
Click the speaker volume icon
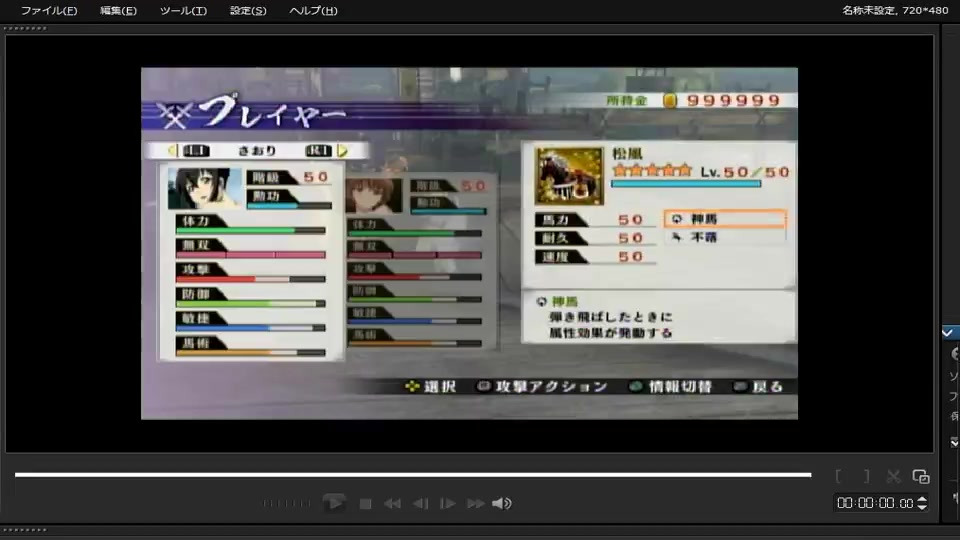coord(501,503)
